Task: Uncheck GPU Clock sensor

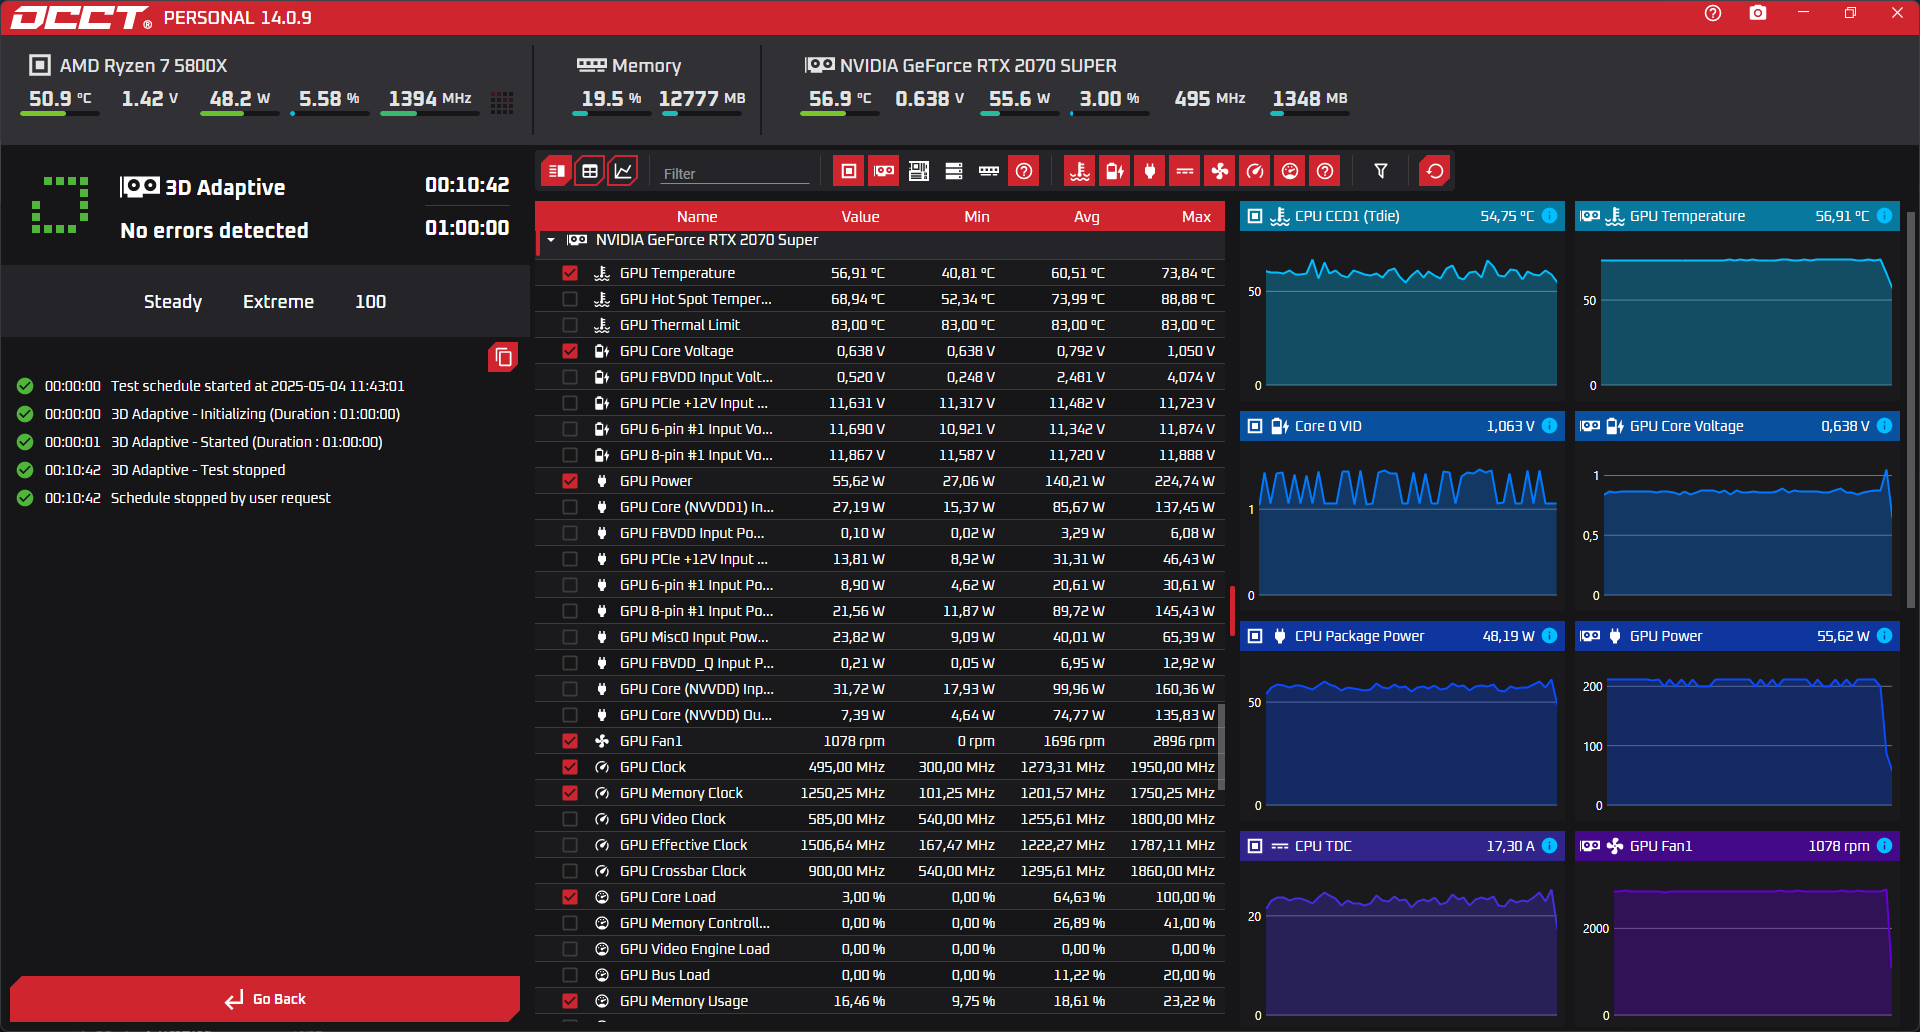Action: click(x=570, y=767)
